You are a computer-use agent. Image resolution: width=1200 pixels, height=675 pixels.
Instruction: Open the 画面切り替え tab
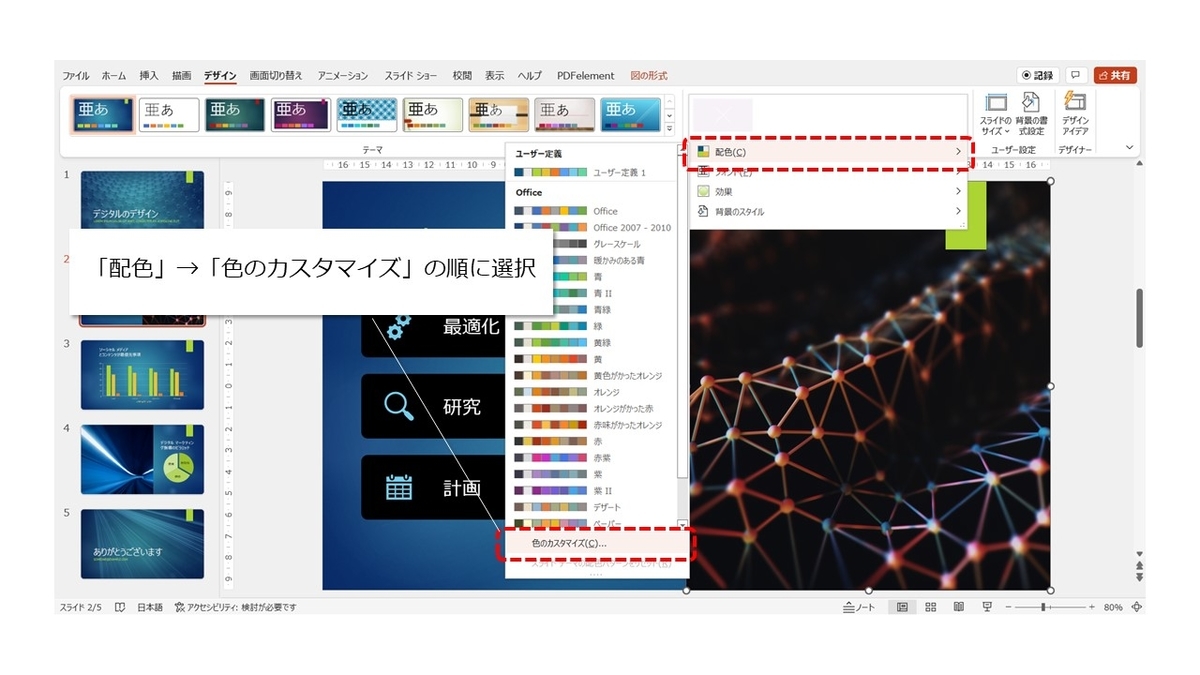coord(276,76)
